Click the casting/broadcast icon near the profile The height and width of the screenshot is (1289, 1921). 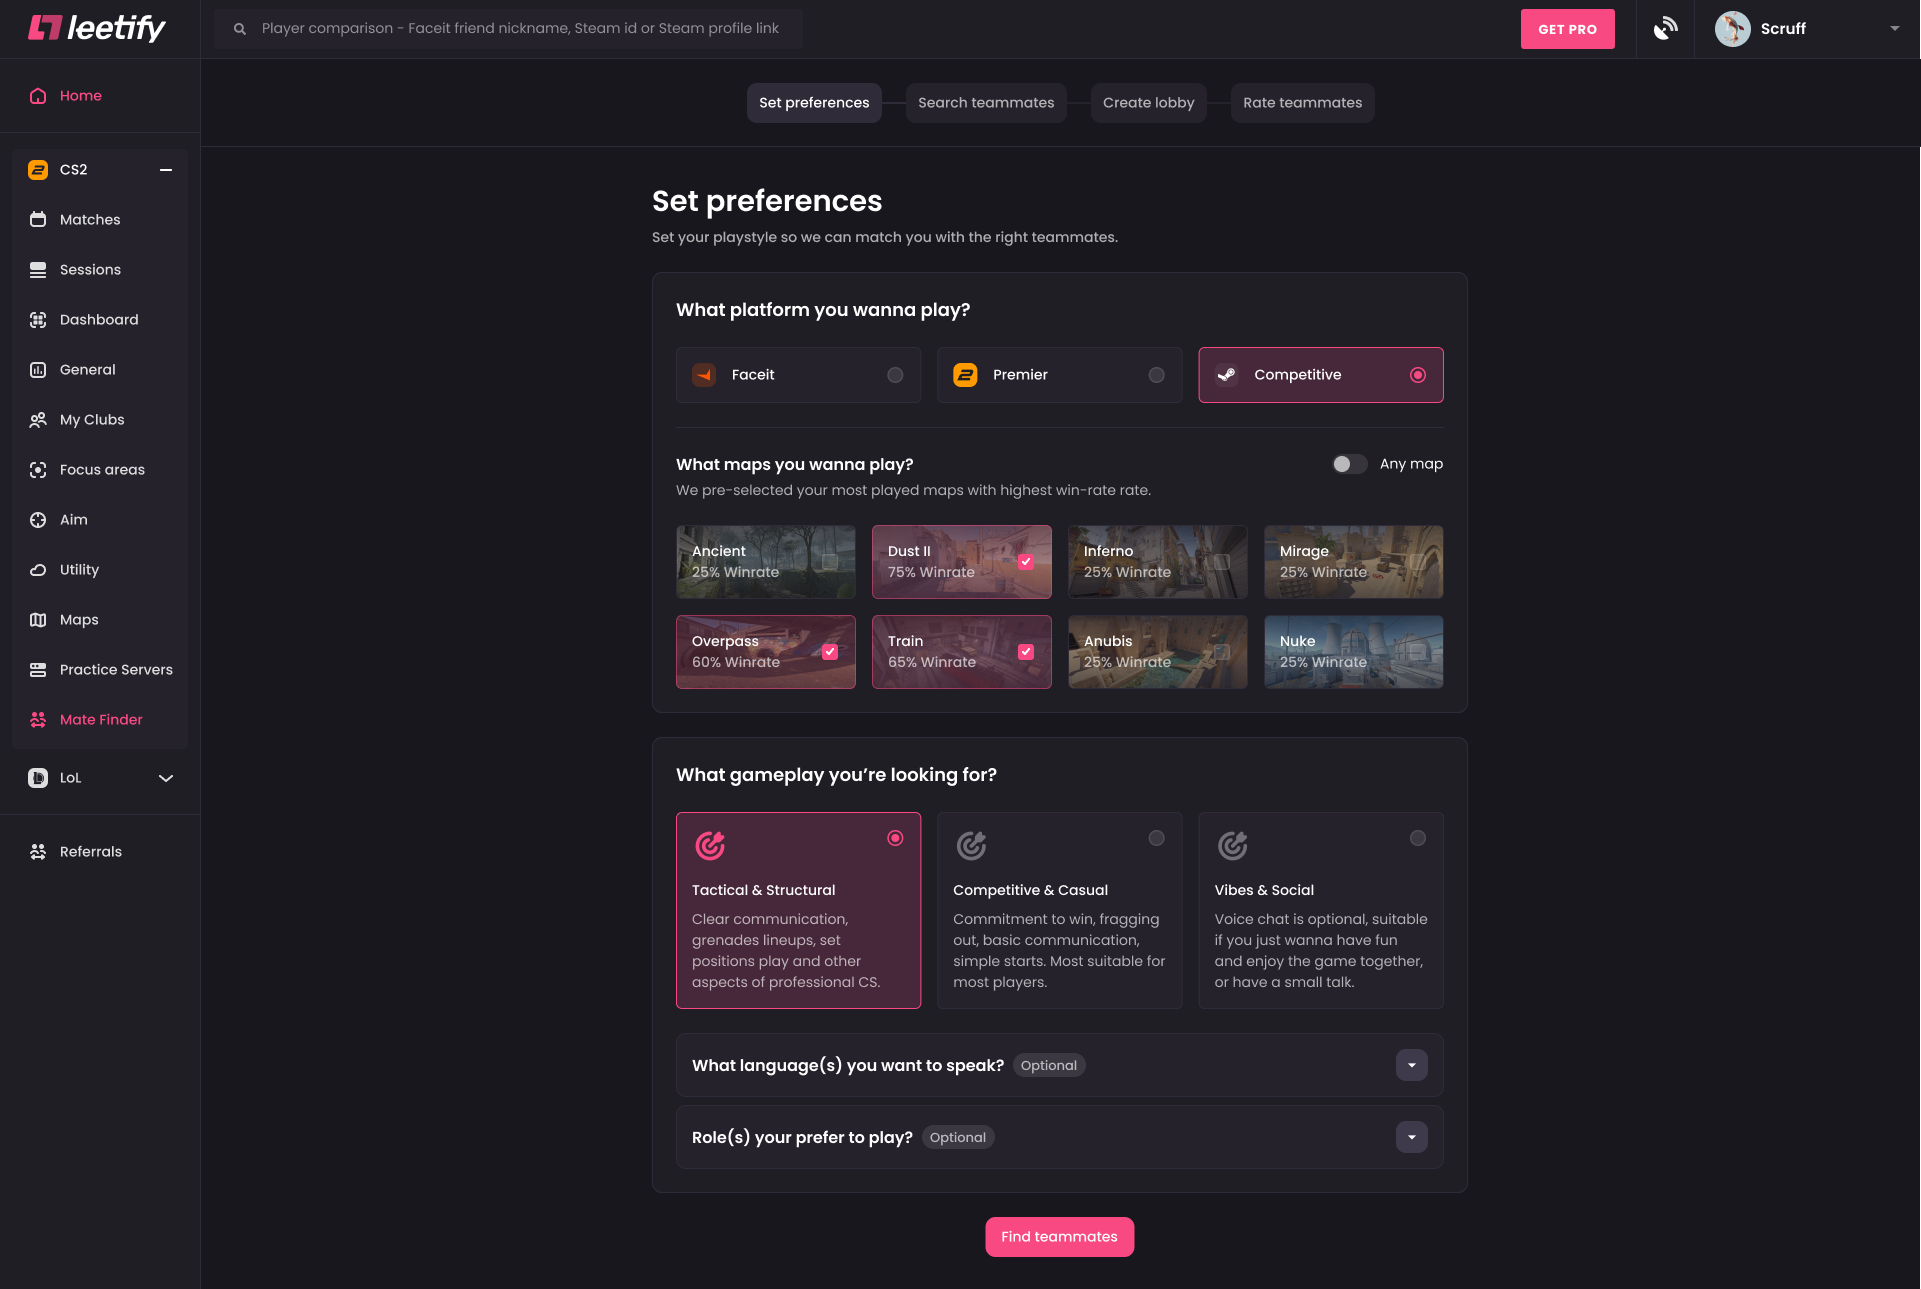[x=1666, y=28]
